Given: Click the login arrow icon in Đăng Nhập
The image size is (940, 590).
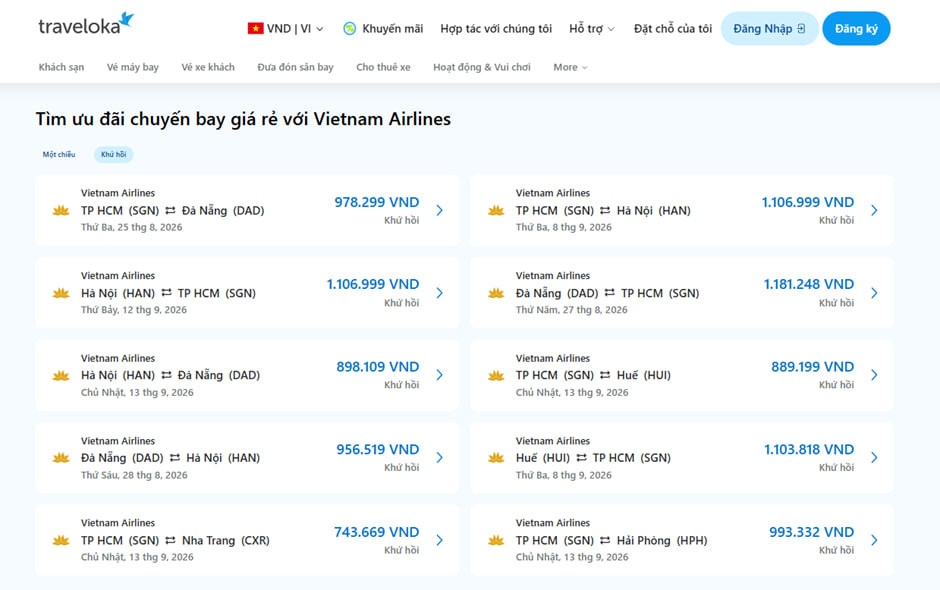Looking at the screenshot, I should pos(802,28).
